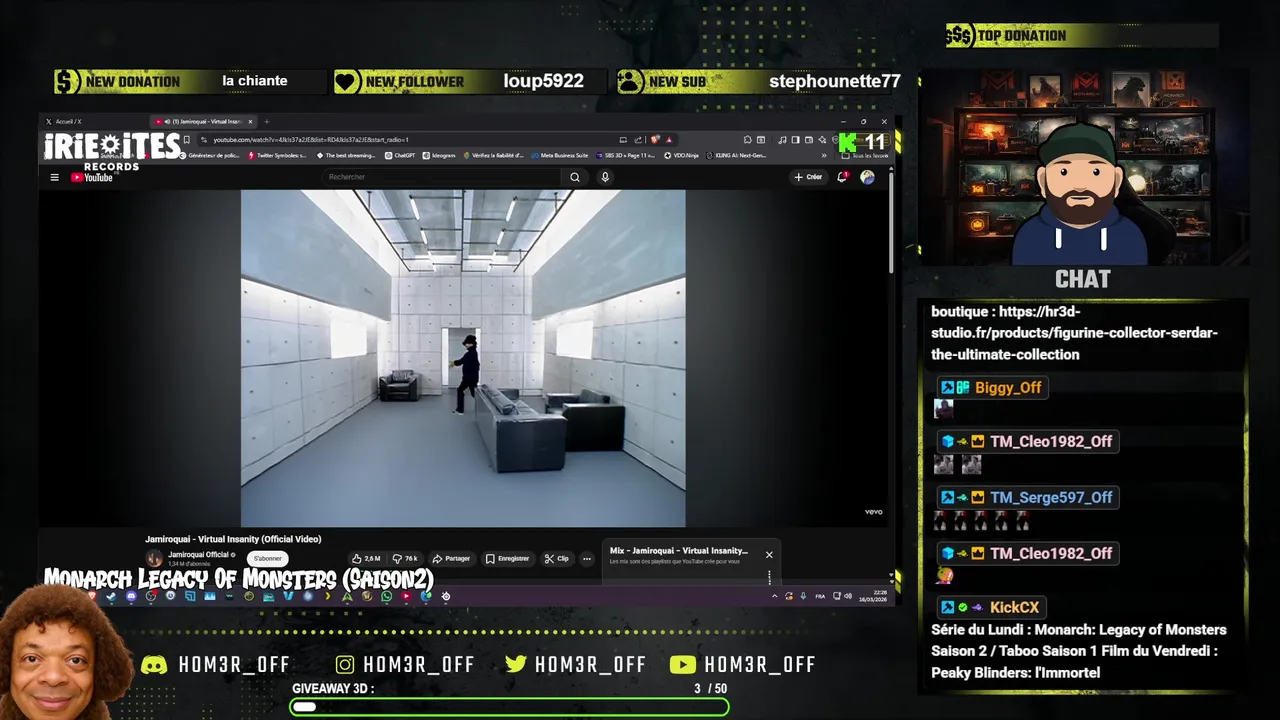Focus the Rechercher search field
1280x720 pixels.
440,177
